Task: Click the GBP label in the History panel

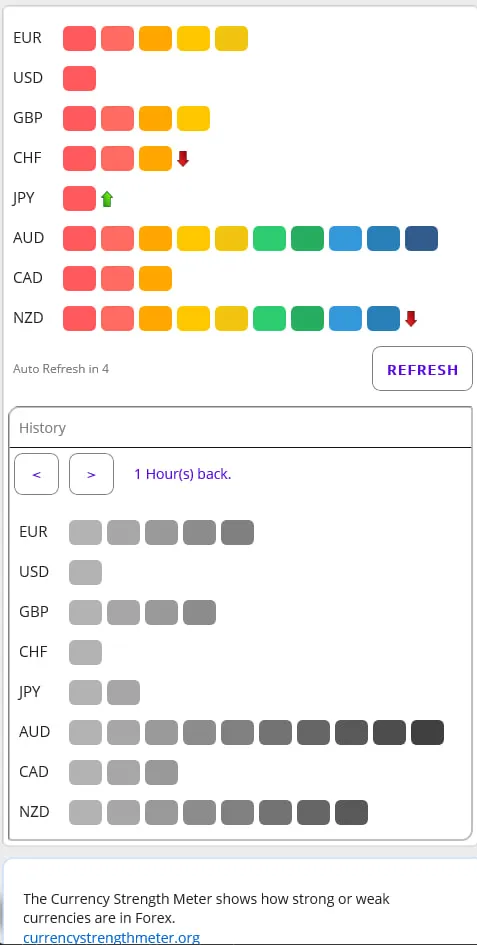Action: (34, 612)
